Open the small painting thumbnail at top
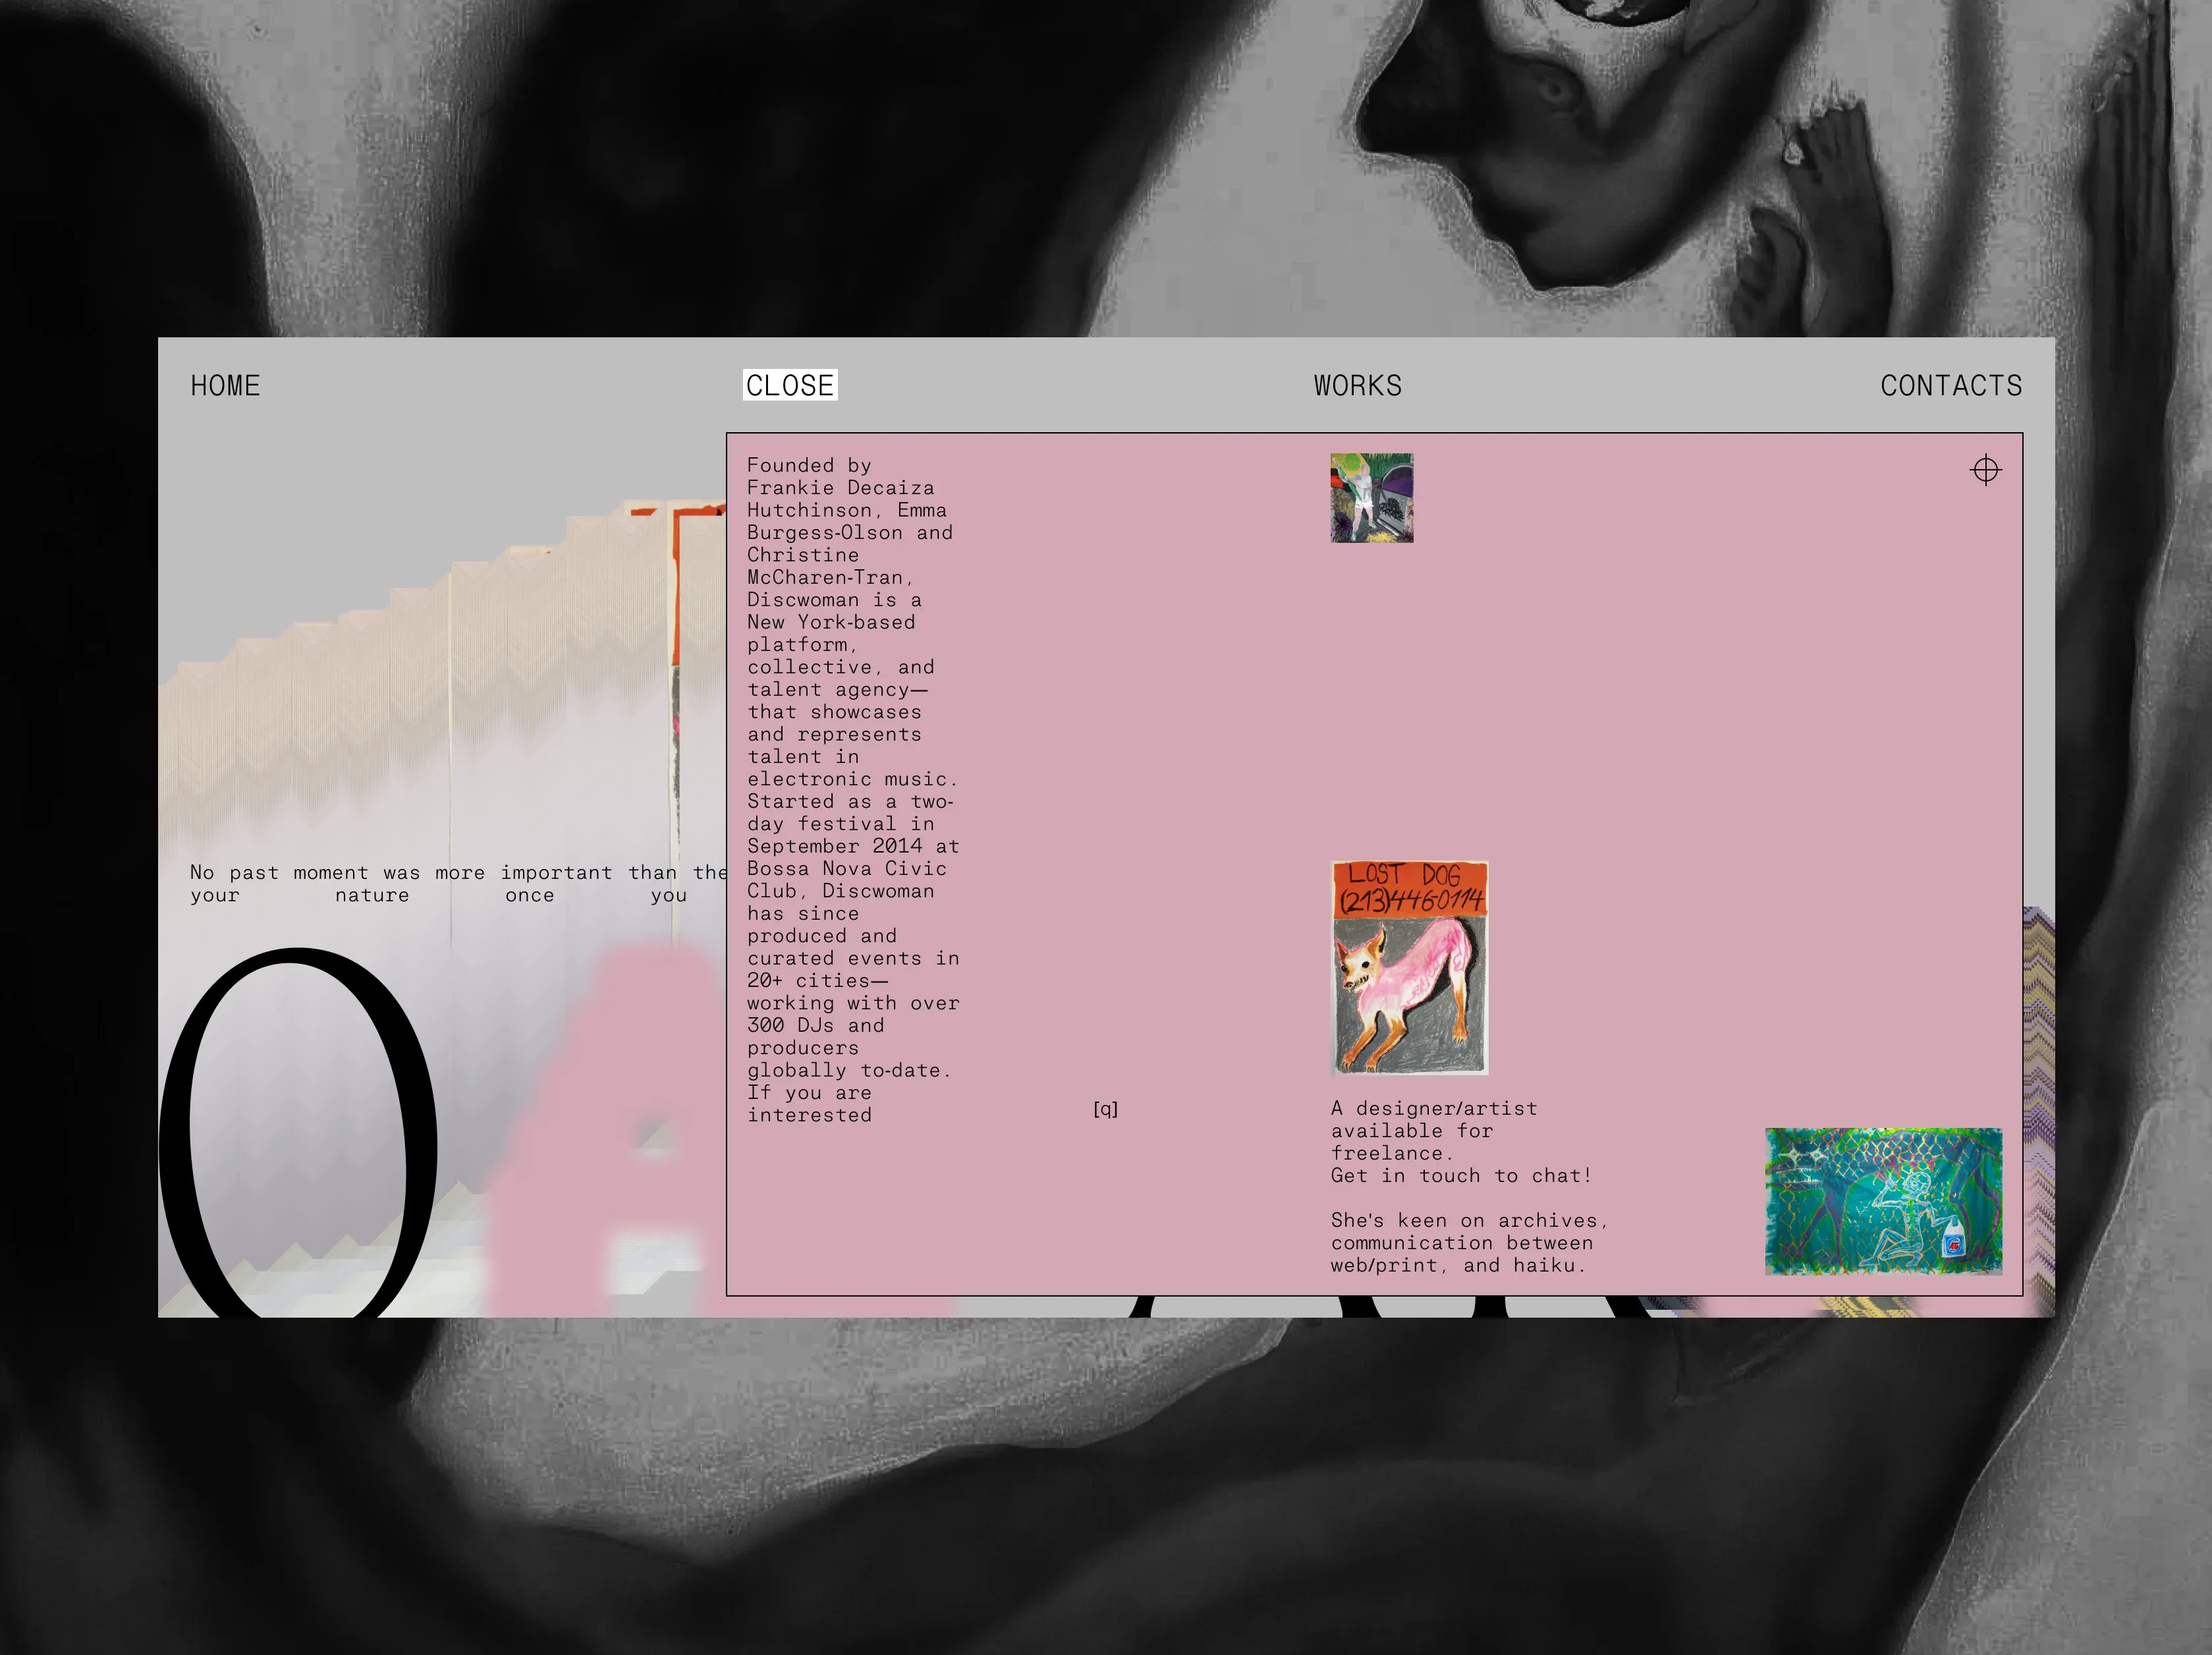The width and height of the screenshot is (2212, 1655). coord(1371,498)
